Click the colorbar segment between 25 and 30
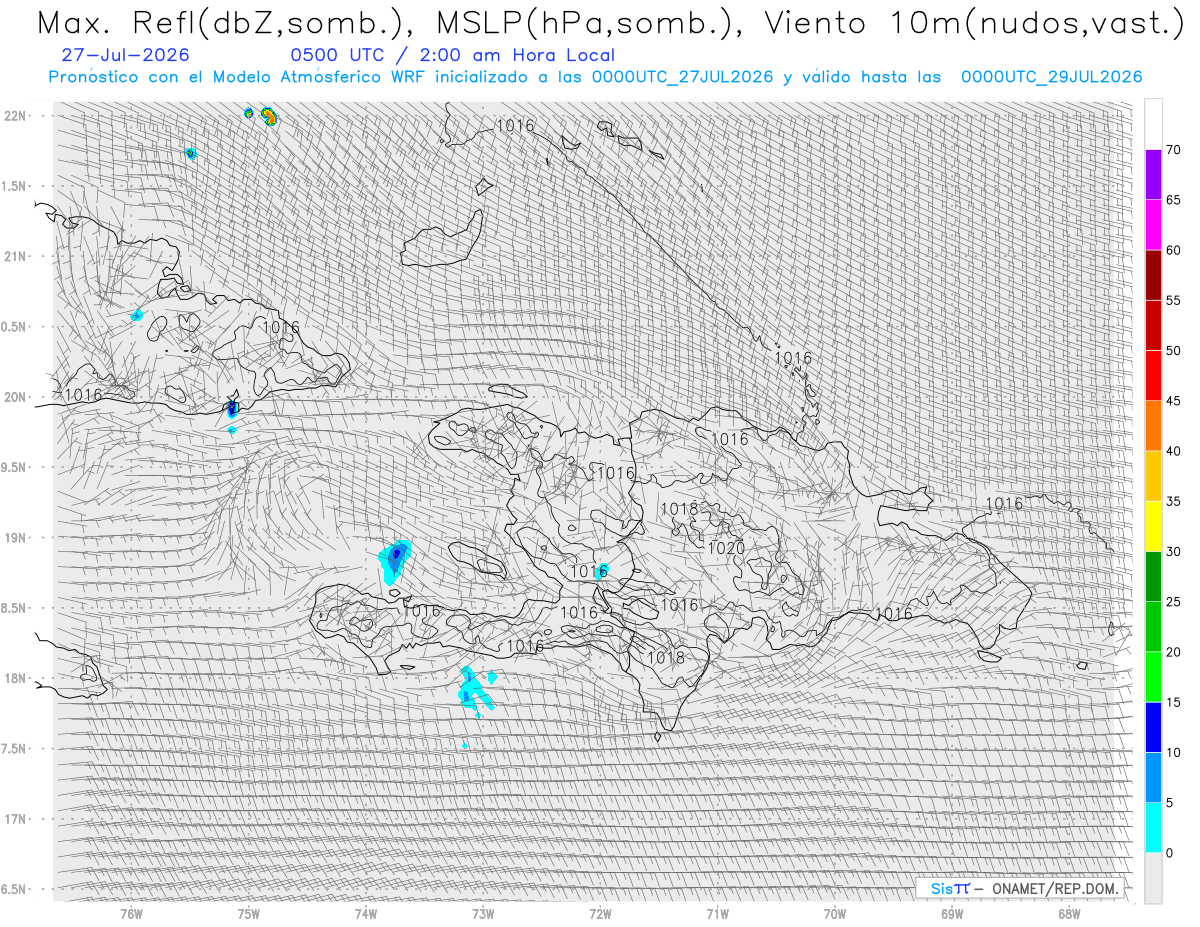 point(1153,576)
